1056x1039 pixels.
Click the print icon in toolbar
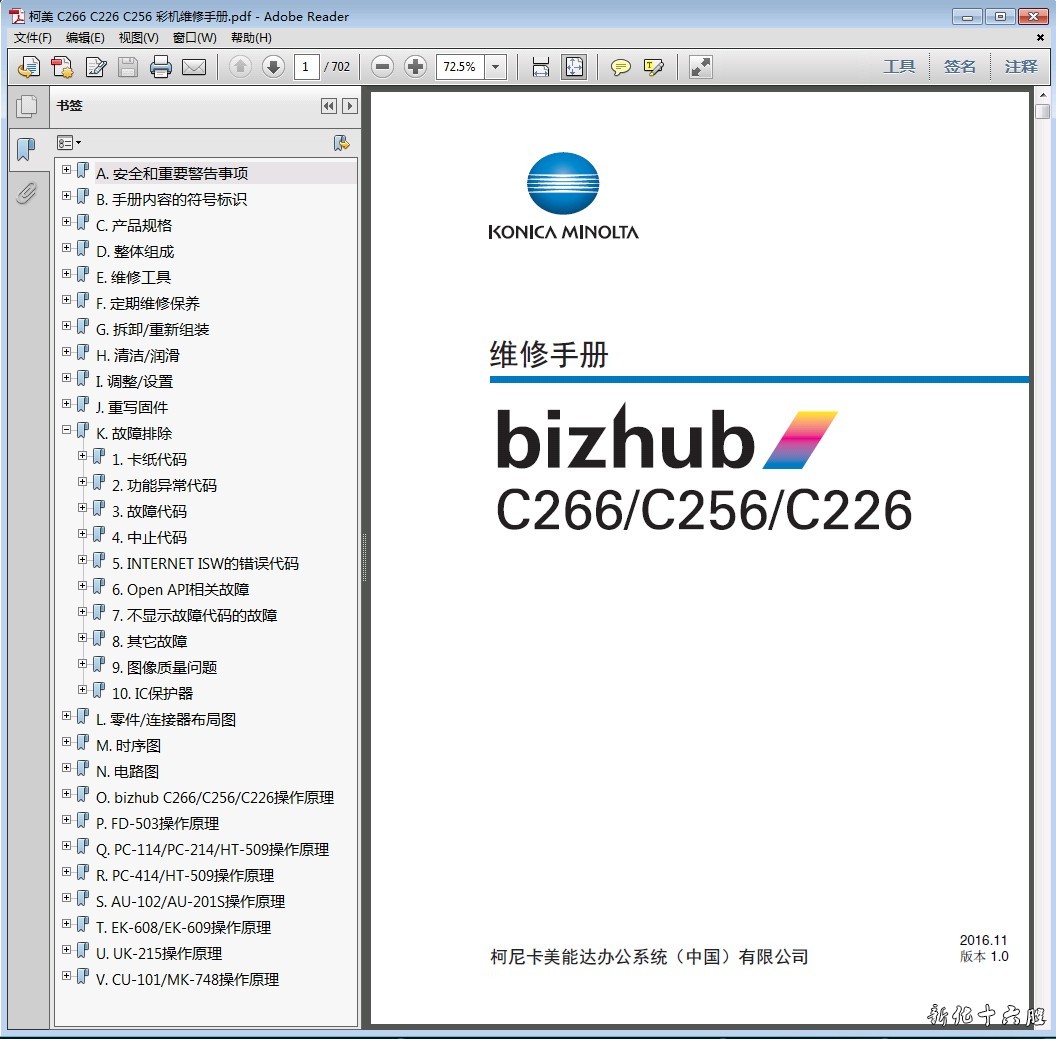point(161,67)
